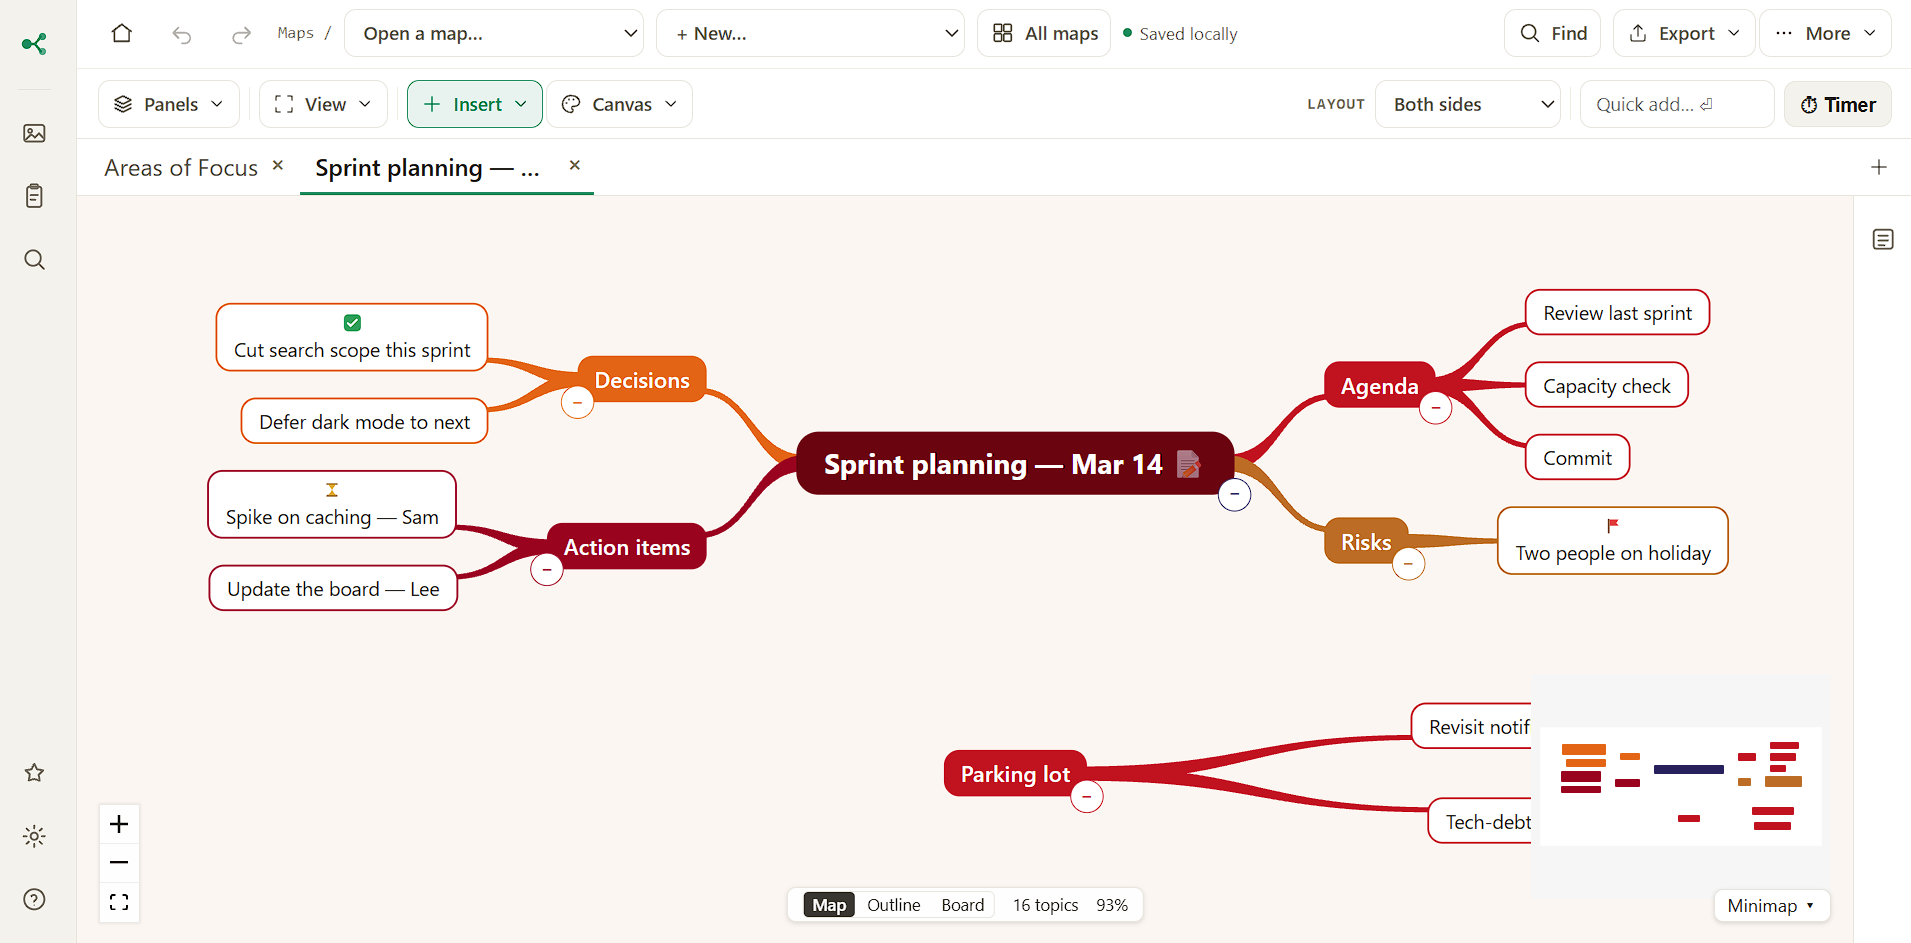This screenshot has height=943, width=1911.
Task: Click the 'Saved locally' status
Action: pos(1180,34)
